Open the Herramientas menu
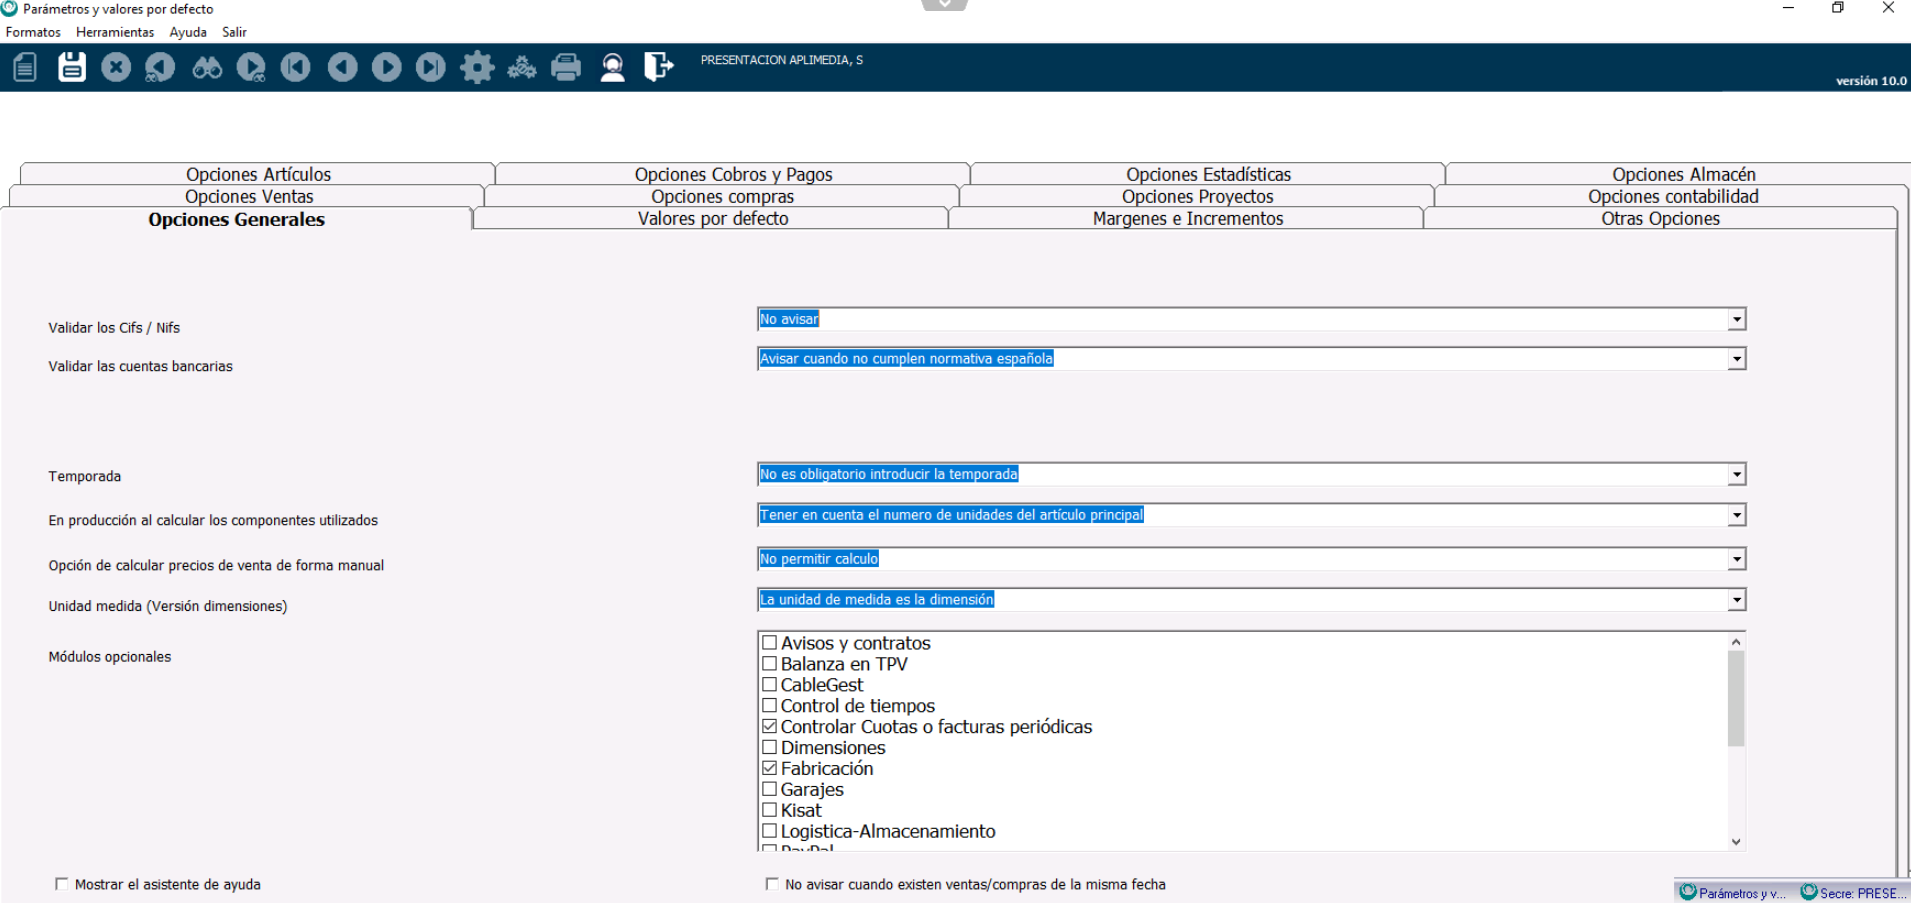This screenshot has width=1911, height=903. click(x=115, y=32)
